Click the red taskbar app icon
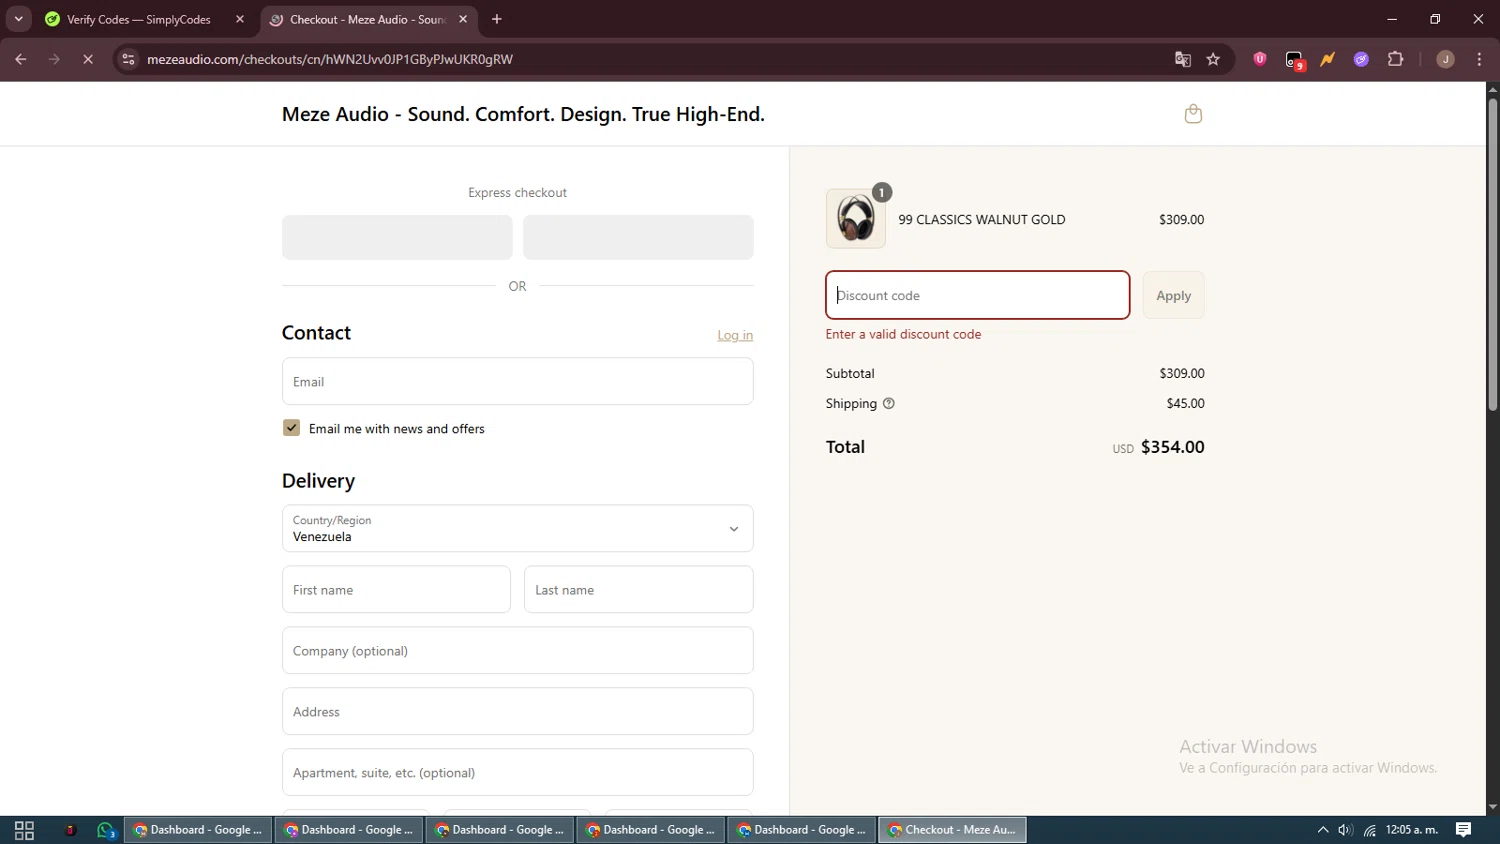This screenshot has height=844, width=1500. click(x=70, y=830)
